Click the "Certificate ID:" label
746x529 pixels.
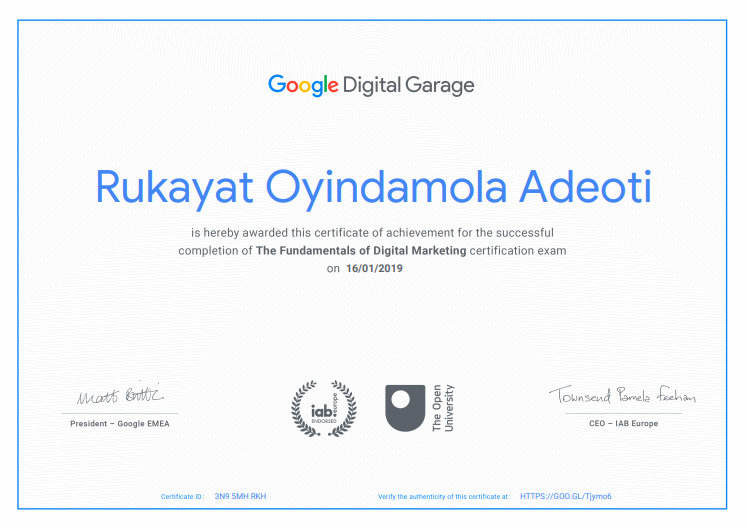coord(182,496)
